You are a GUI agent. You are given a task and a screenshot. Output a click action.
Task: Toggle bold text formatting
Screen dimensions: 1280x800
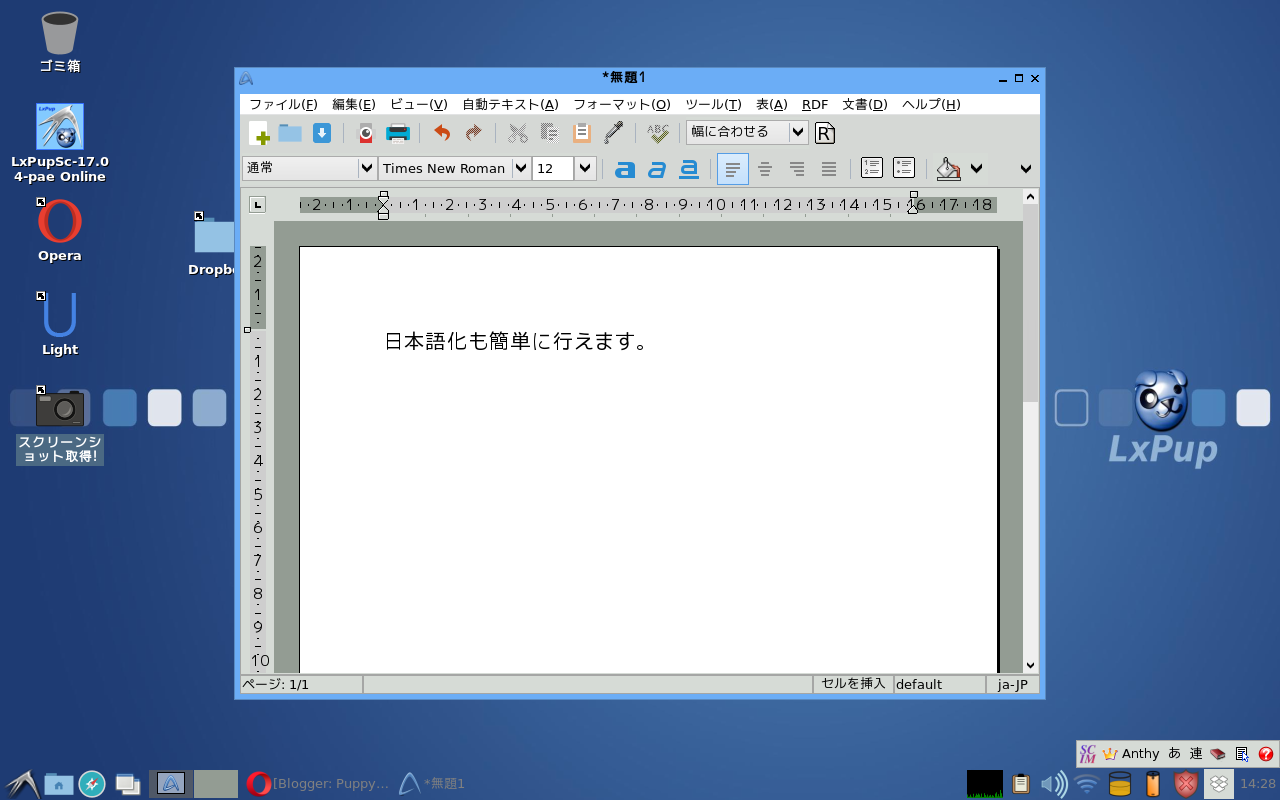click(624, 169)
